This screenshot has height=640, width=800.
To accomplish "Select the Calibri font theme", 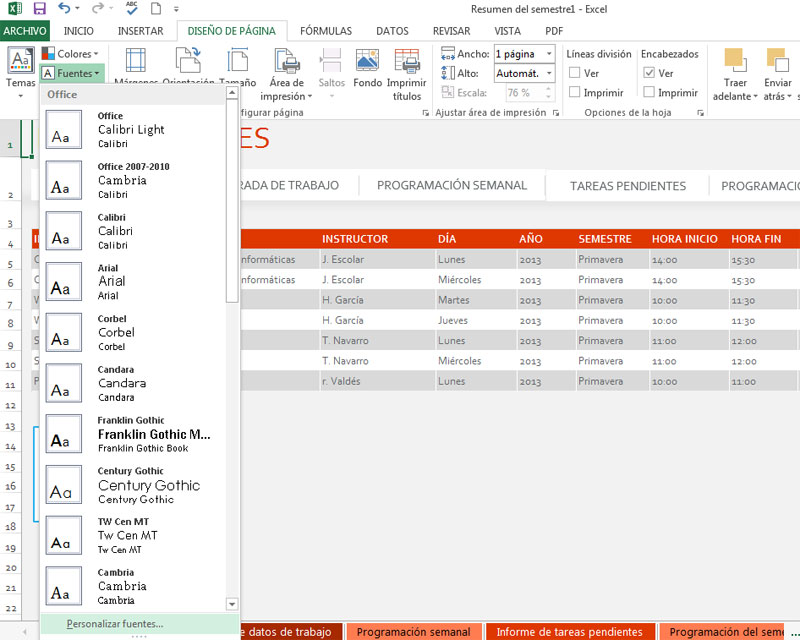I will [x=134, y=231].
